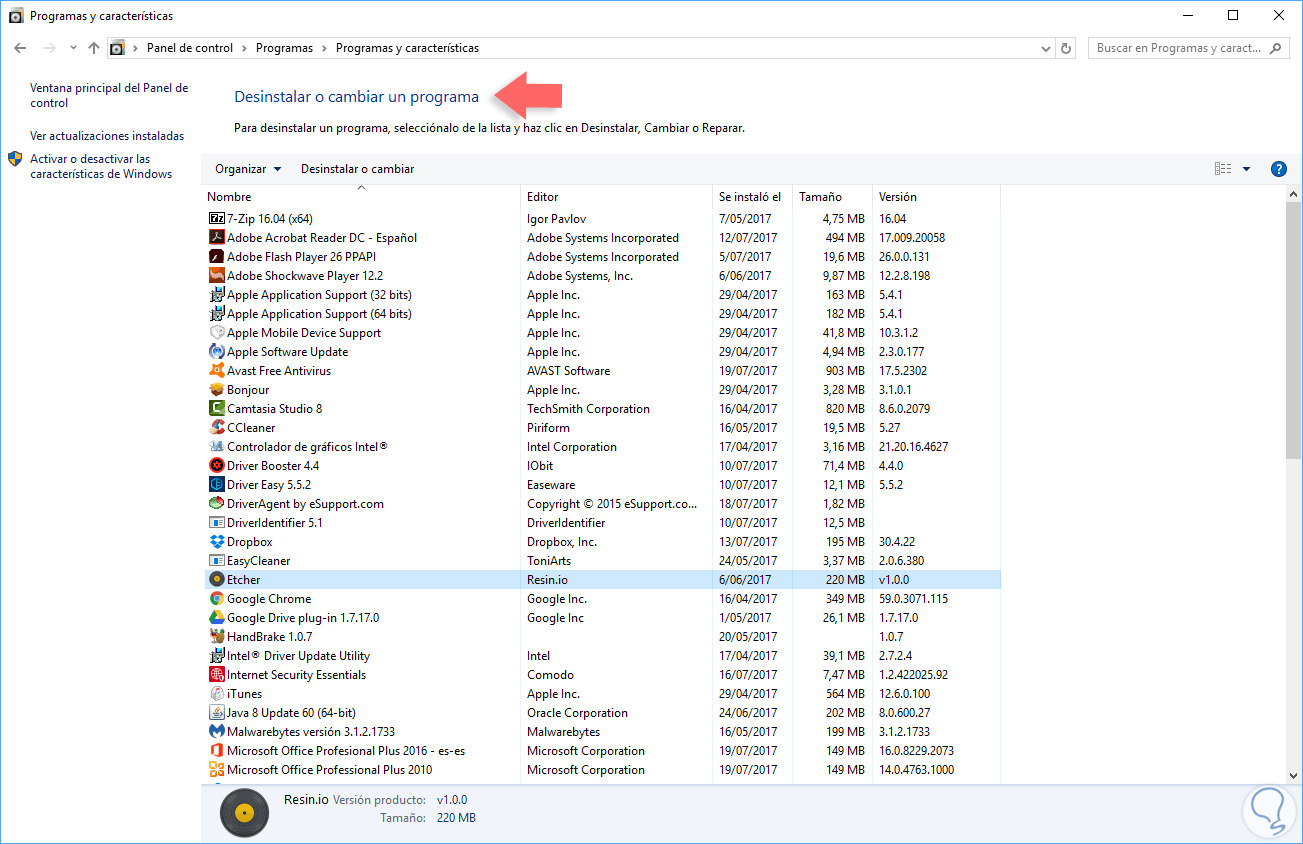Select the EasyCleaner program row
The height and width of the screenshot is (844, 1303).
602,560
